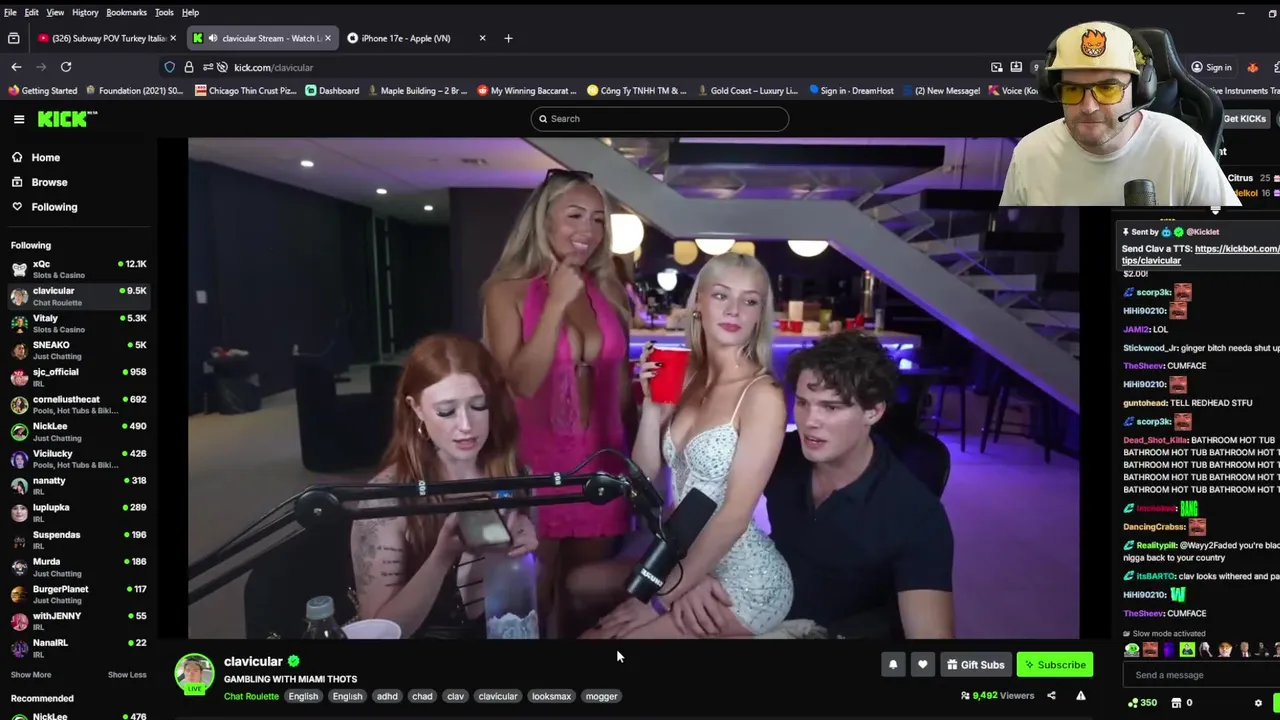Open Suspendas channel in sidebar
This screenshot has height=720, width=1280.
tap(78, 539)
